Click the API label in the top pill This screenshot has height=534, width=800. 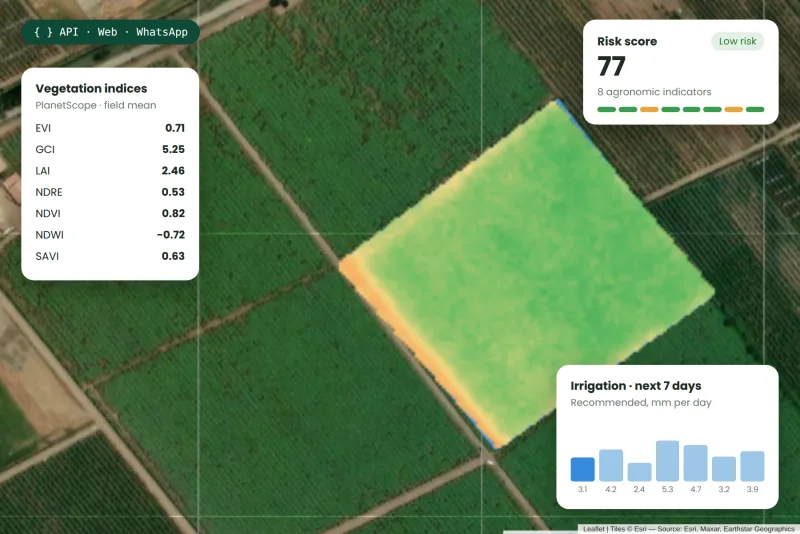click(69, 32)
